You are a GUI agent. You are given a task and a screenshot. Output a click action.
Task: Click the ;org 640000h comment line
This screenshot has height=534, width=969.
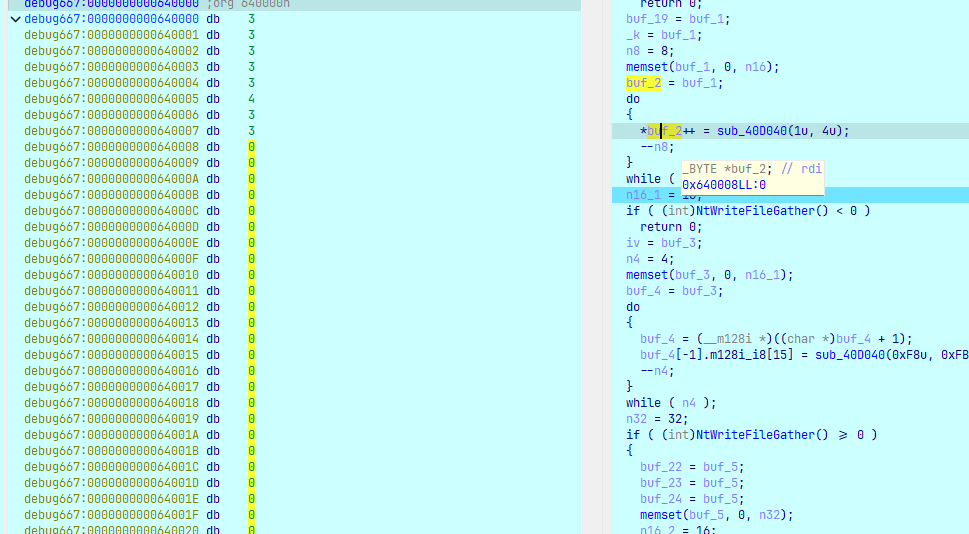248,4
